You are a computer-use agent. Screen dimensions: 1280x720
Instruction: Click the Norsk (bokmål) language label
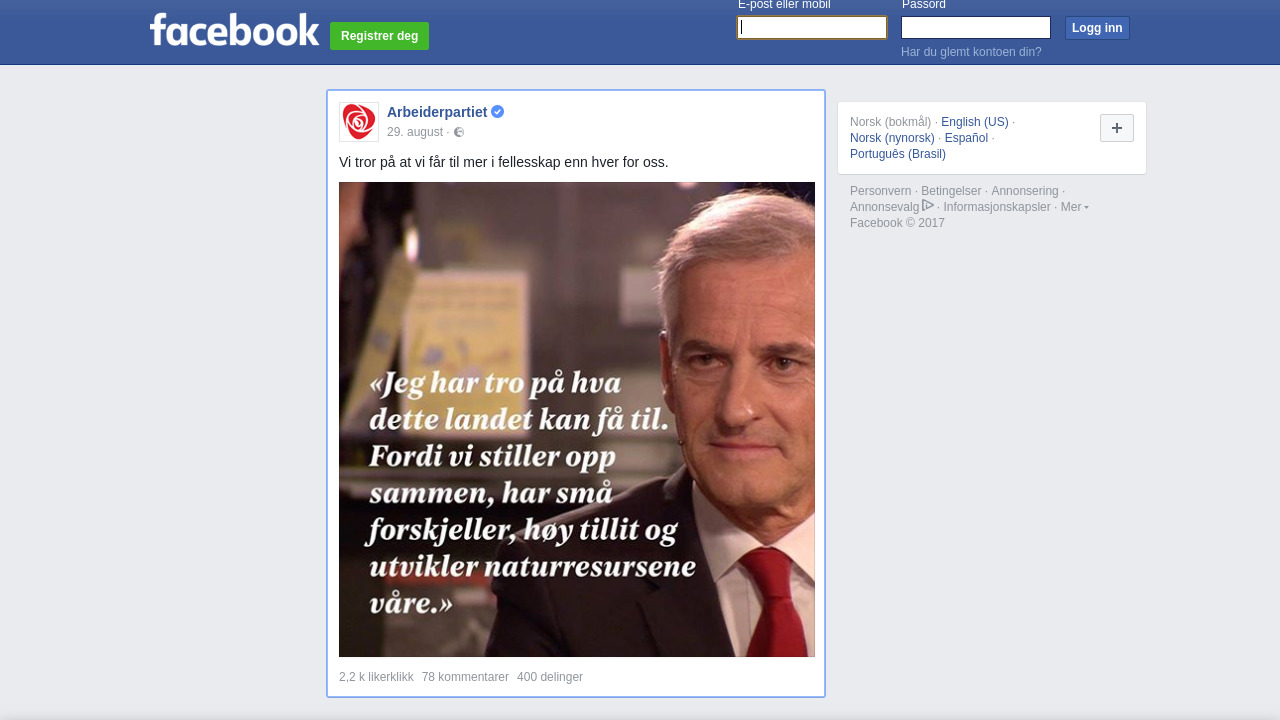(890, 122)
